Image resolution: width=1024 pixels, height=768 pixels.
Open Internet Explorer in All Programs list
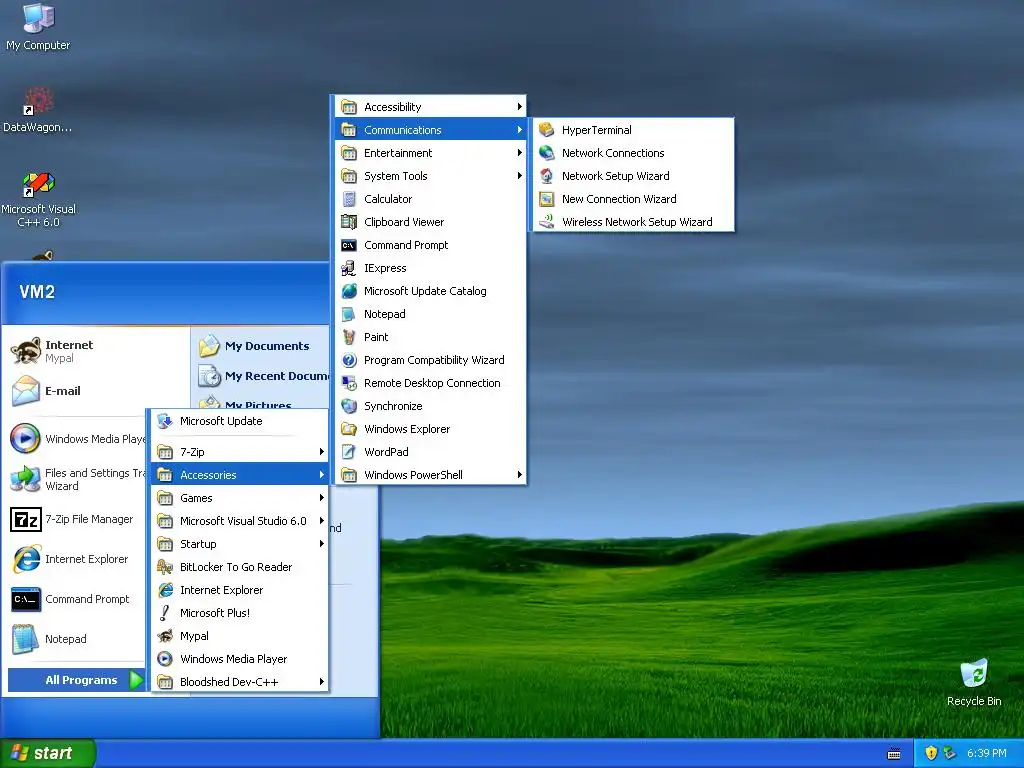[240, 590]
